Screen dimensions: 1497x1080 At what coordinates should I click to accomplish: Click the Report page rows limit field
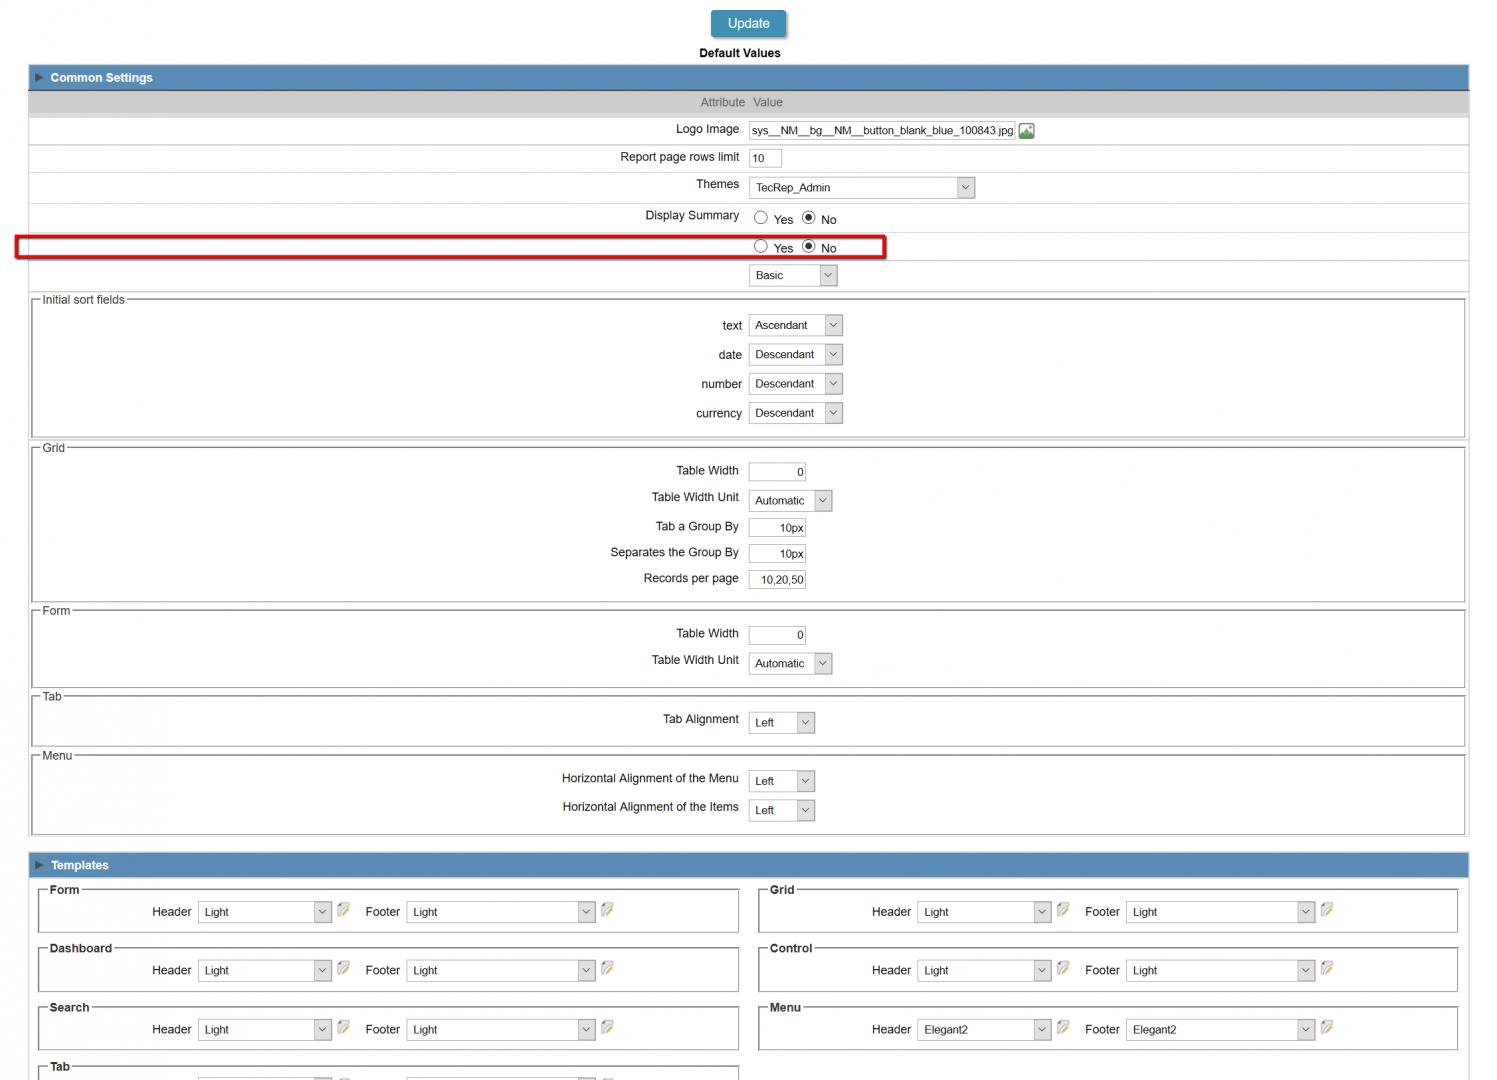click(x=765, y=158)
